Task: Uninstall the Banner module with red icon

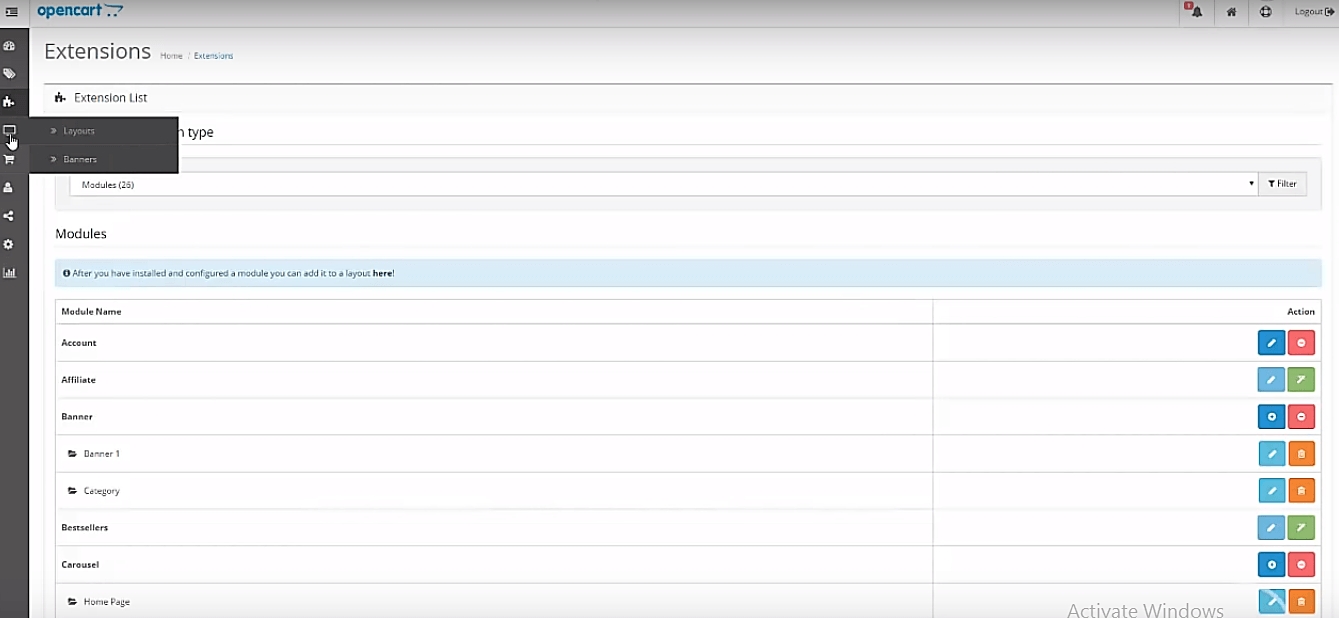Action: (x=1301, y=416)
